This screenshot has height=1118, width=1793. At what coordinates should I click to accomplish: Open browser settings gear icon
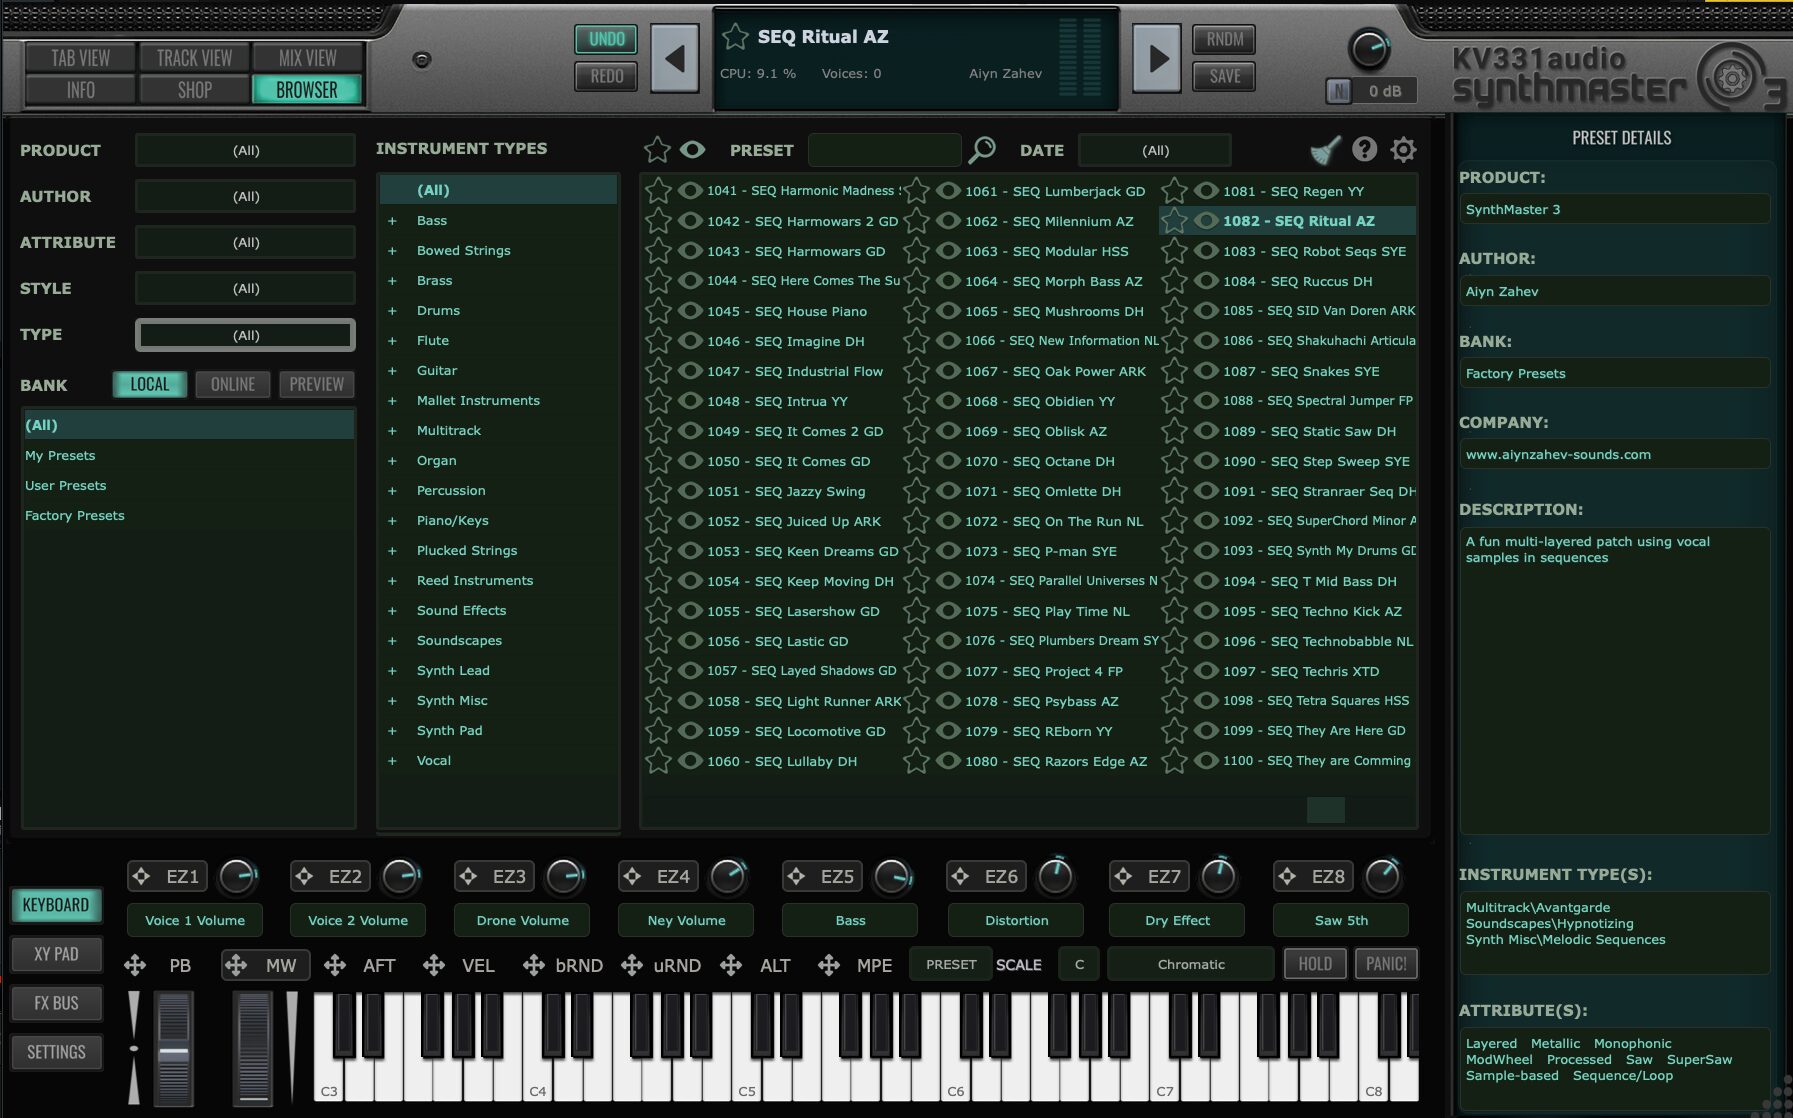point(1403,150)
